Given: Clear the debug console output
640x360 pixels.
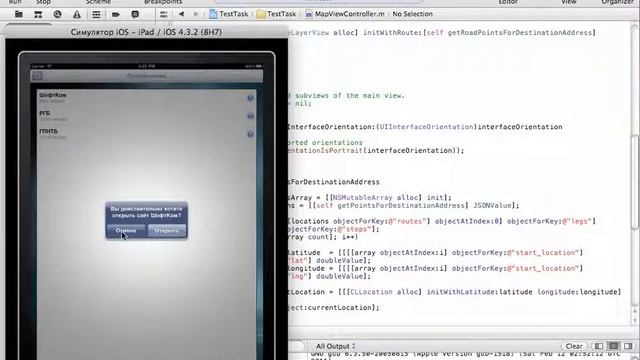Looking at the screenshot, I should tap(573, 346).
